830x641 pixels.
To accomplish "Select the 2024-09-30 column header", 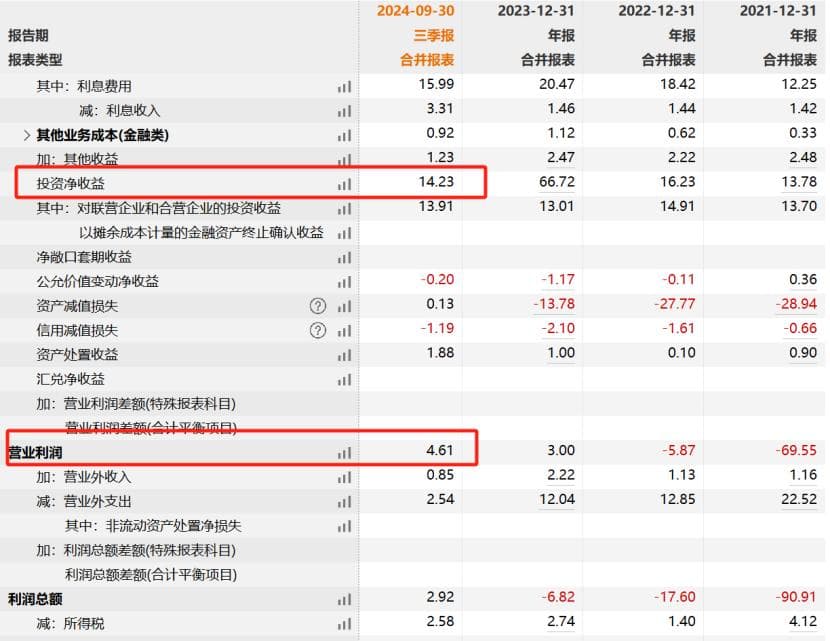I will [415, 11].
